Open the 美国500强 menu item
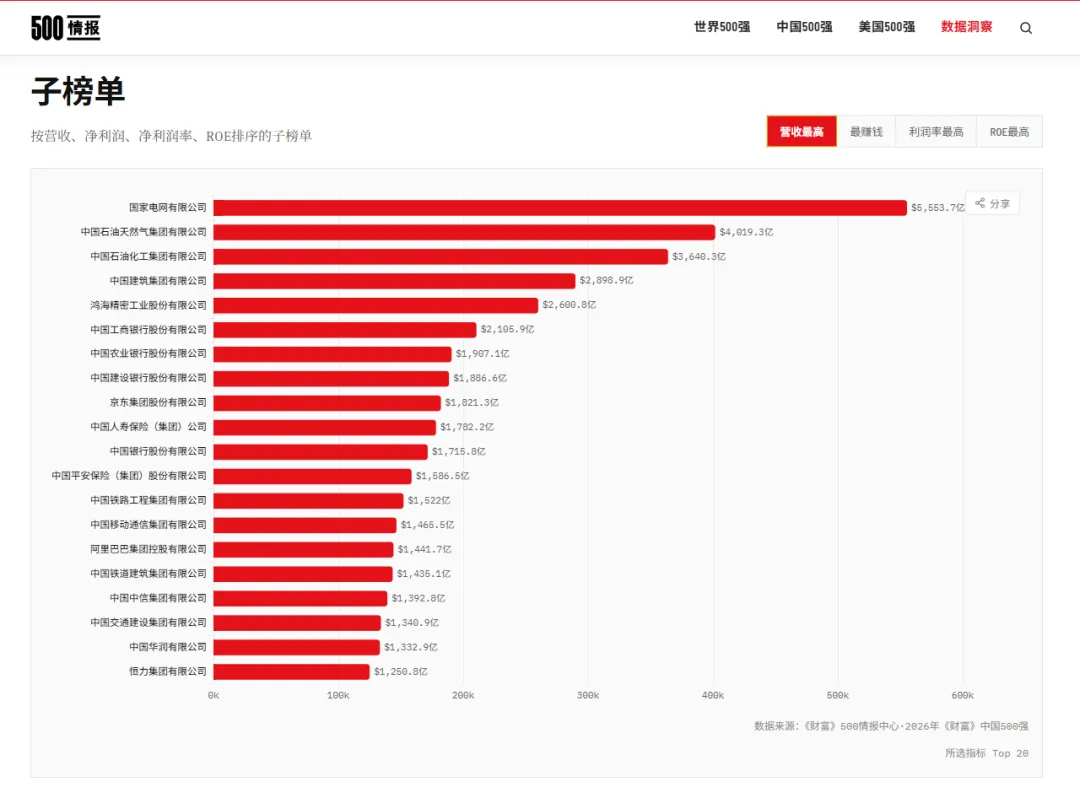Image resolution: width=1080 pixels, height=798 pixels. 886,27
